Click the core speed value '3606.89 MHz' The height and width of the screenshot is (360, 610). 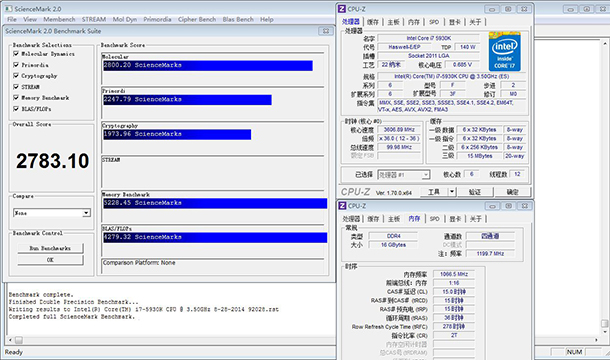pos(399,130)
